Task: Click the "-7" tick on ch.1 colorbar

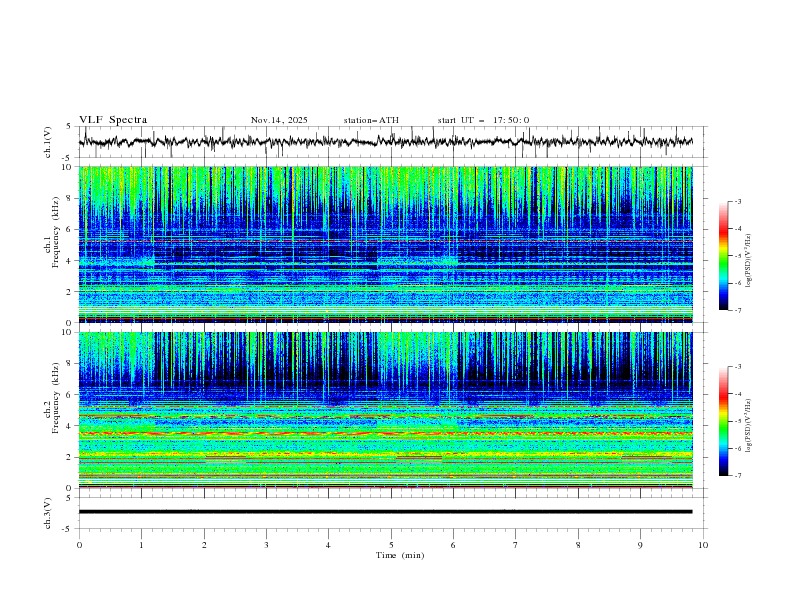Action: tap(737, 310)
